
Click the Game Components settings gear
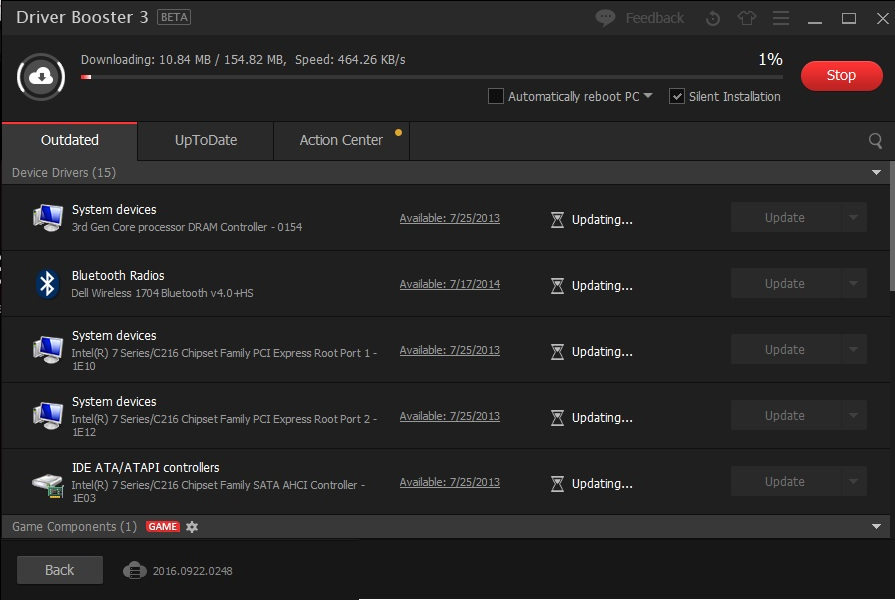click(x=192, y=527)
